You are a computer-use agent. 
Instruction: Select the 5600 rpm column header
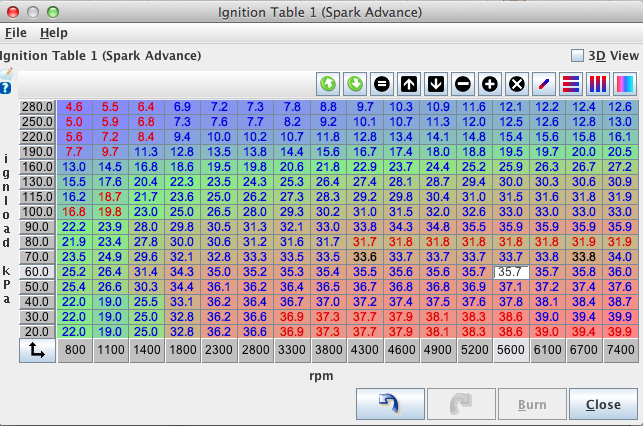coord(511,351)
